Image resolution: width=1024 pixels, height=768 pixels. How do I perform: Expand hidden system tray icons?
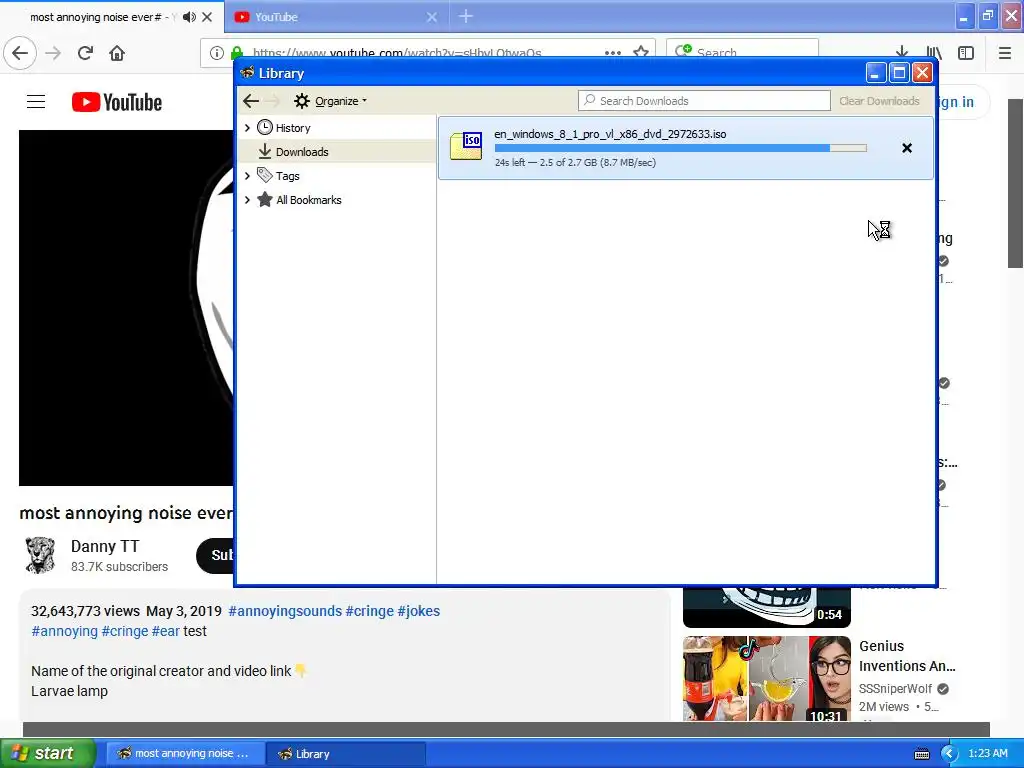[x=949, y=754]
